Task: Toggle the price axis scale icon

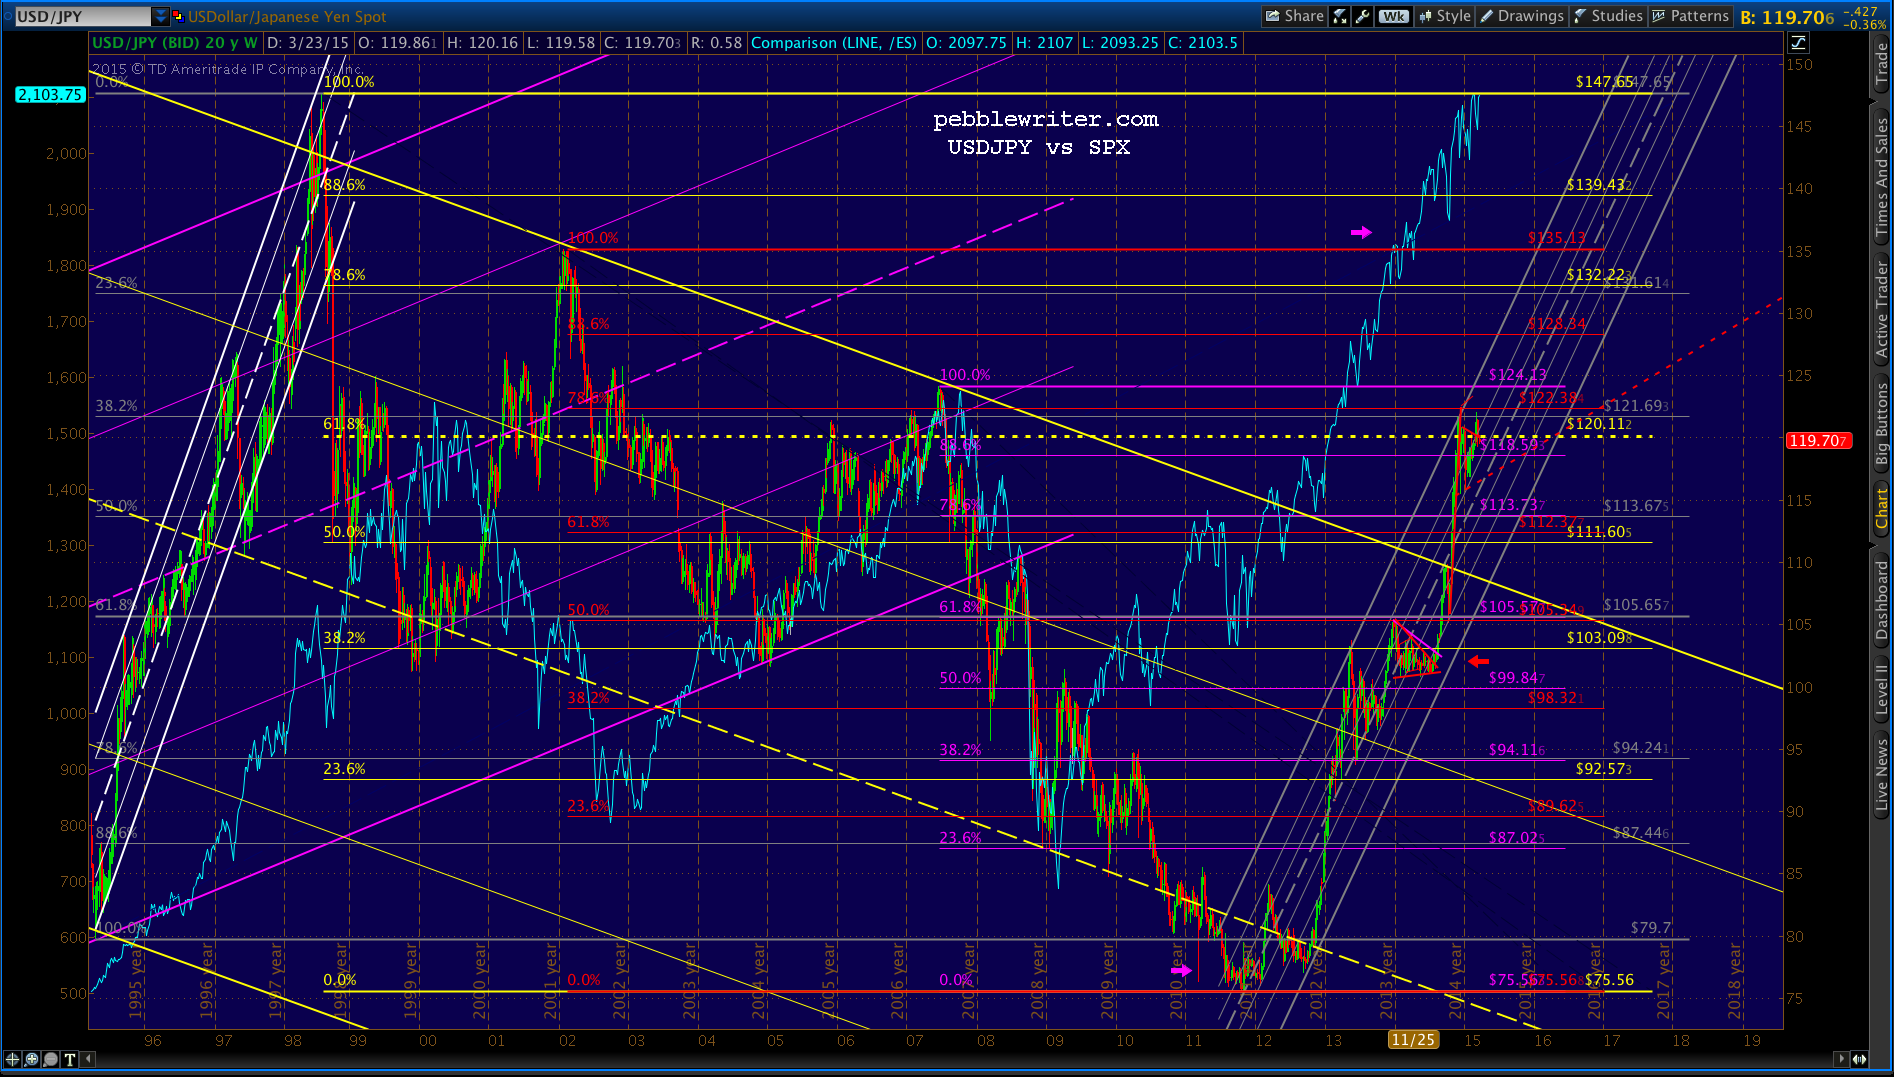Action: (x=1798, y=42)
